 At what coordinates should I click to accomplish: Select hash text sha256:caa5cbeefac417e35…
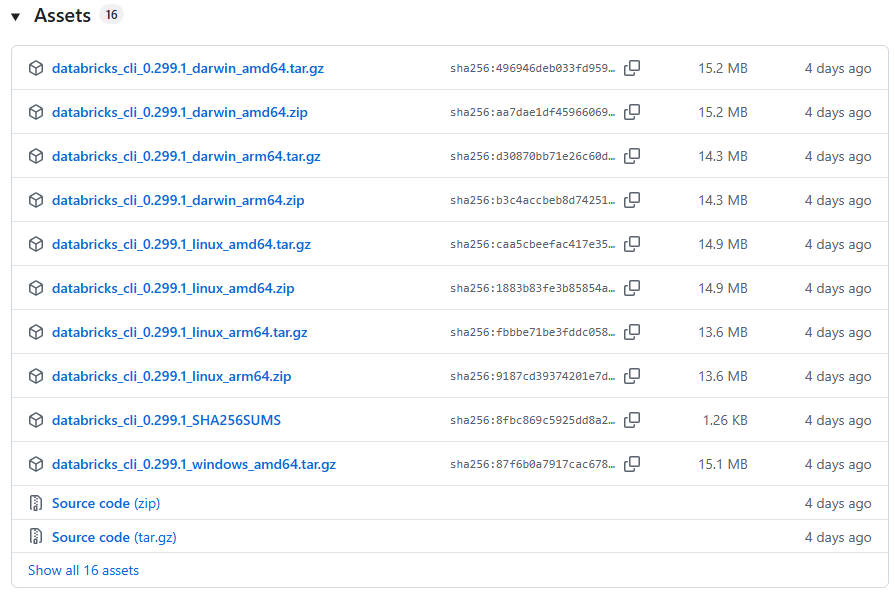533,244
